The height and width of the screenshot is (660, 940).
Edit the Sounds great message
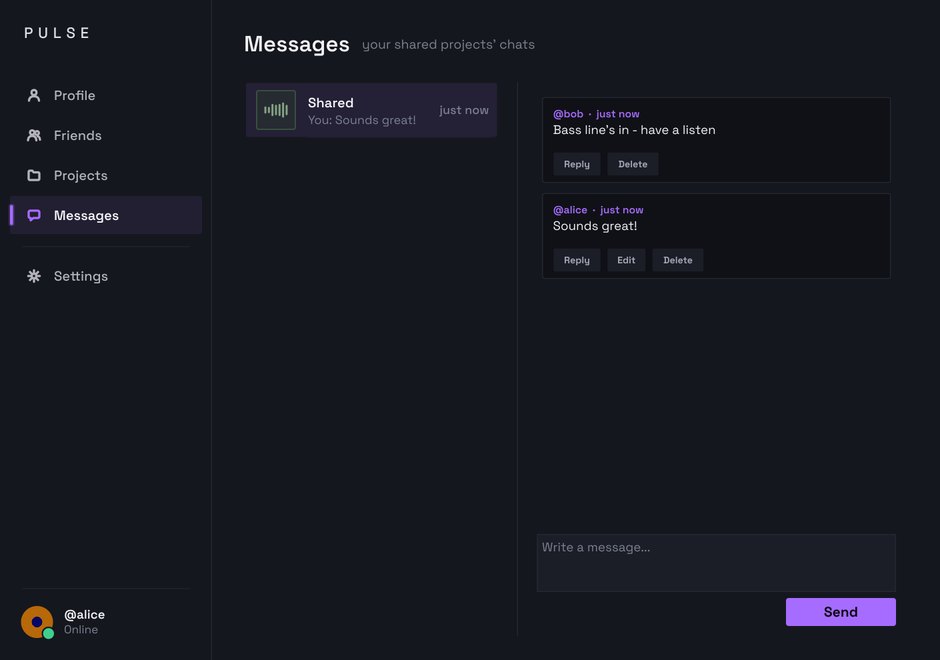(x=626, y=260)
